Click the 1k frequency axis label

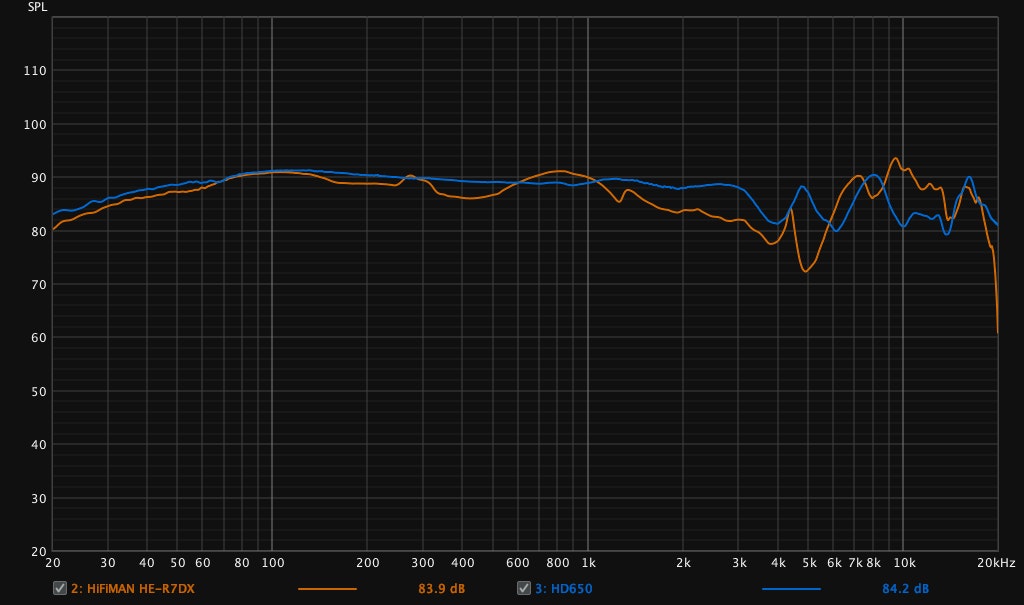(588, 563)
